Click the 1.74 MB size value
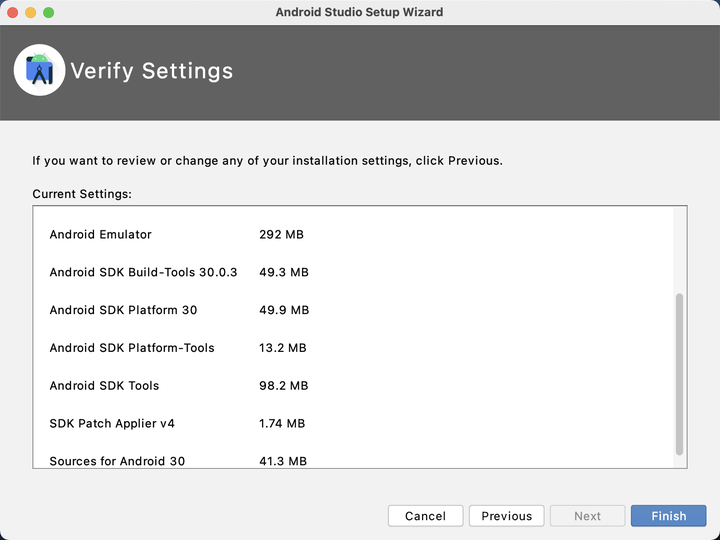720x540 pixels. click(x=282, y=423)
